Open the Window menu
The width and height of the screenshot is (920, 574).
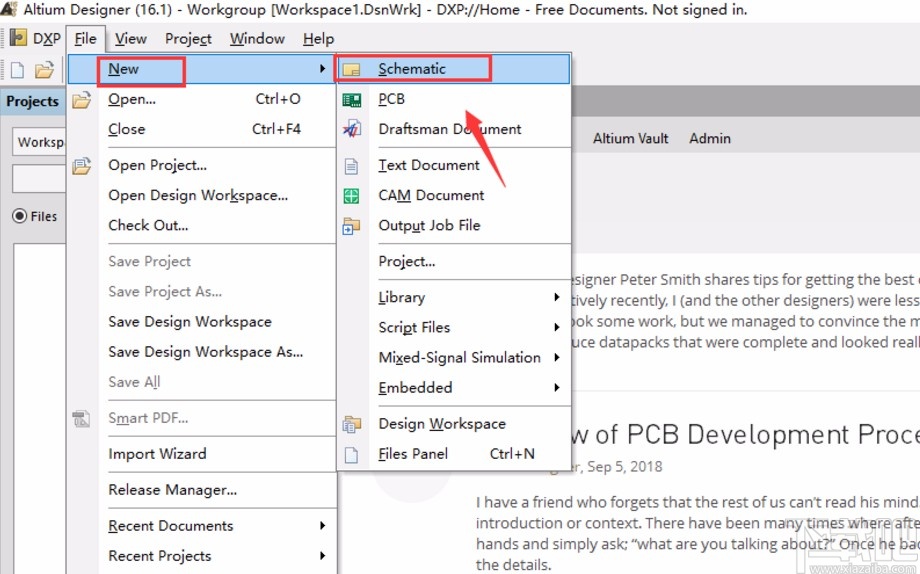tap(257, 39)
